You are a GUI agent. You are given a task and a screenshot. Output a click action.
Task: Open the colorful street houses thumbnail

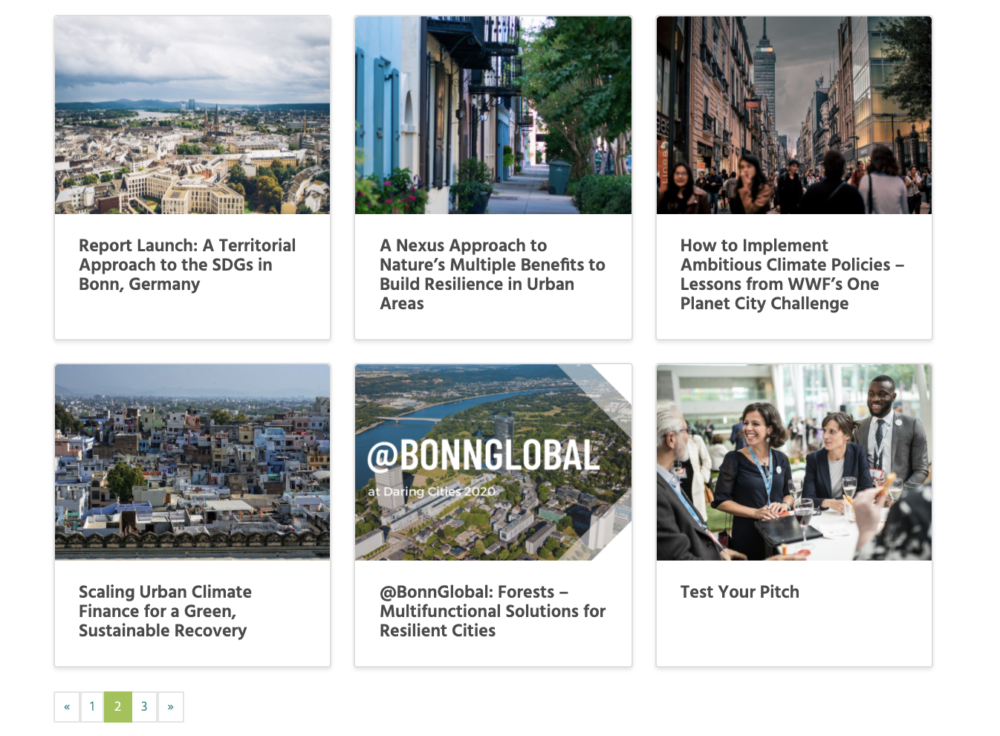[x=493, y=115]
